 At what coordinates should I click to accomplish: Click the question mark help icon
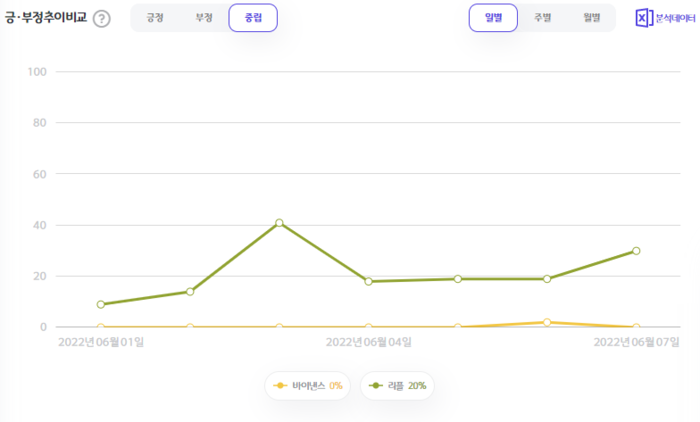coord(101,19)
